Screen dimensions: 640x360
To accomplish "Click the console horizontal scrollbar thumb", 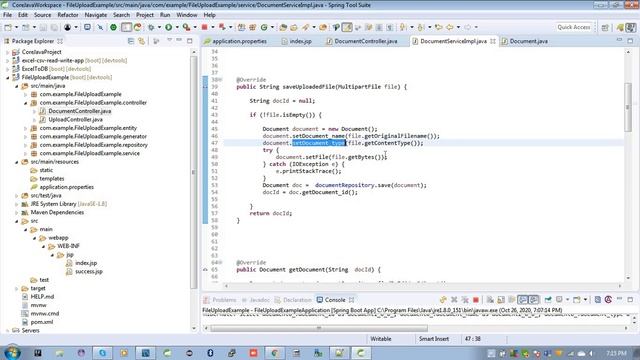I will (319, 328).
